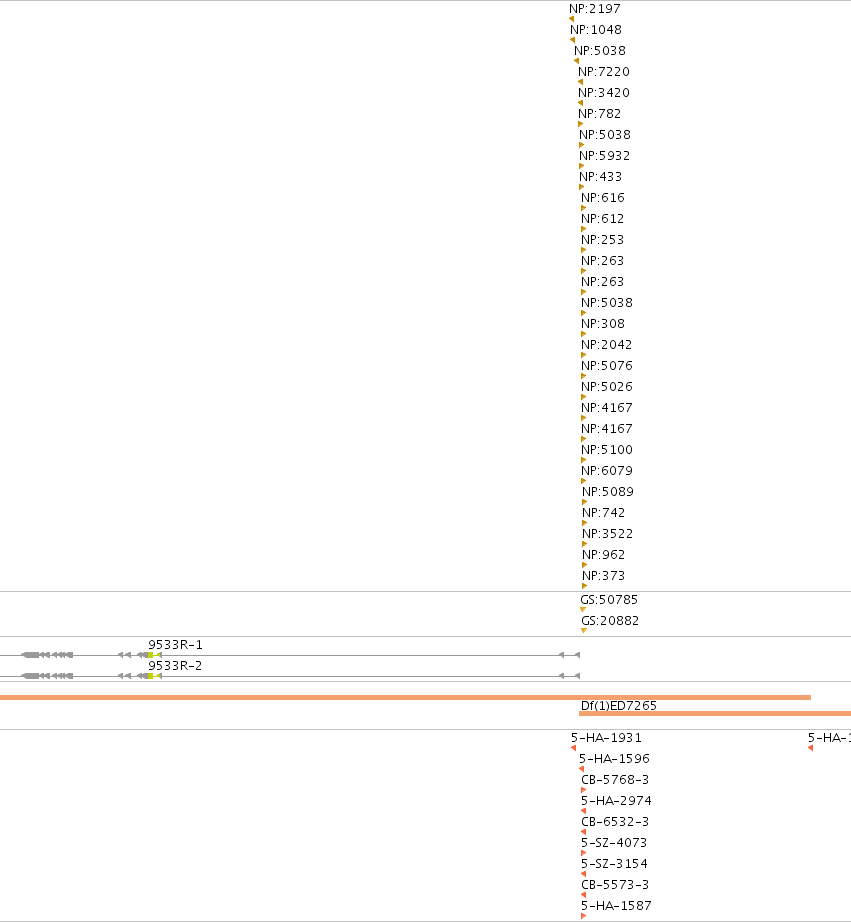Click the NP:5089 feature label

coord(608,492)
